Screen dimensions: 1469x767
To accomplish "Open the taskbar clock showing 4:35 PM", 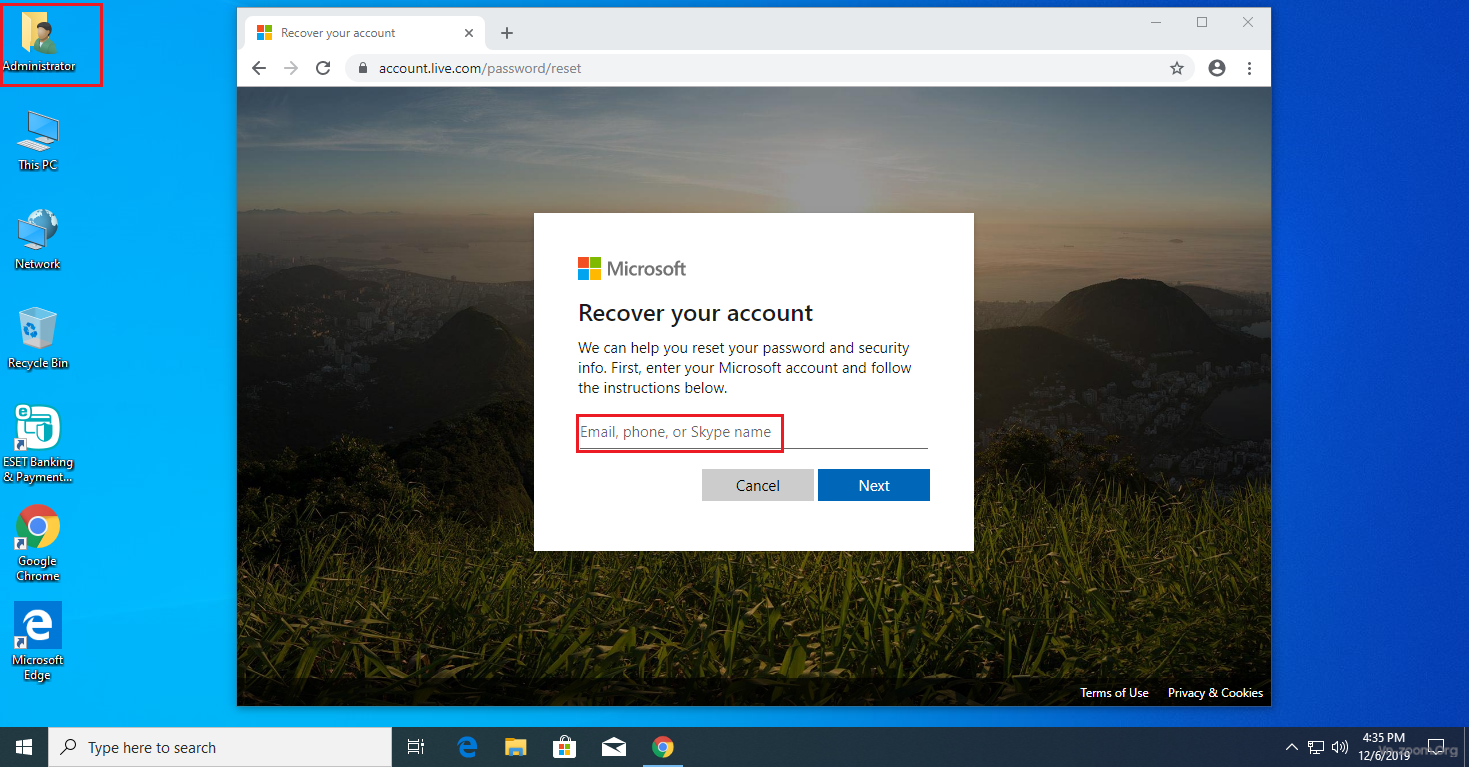I will (x=1384, y=746).
